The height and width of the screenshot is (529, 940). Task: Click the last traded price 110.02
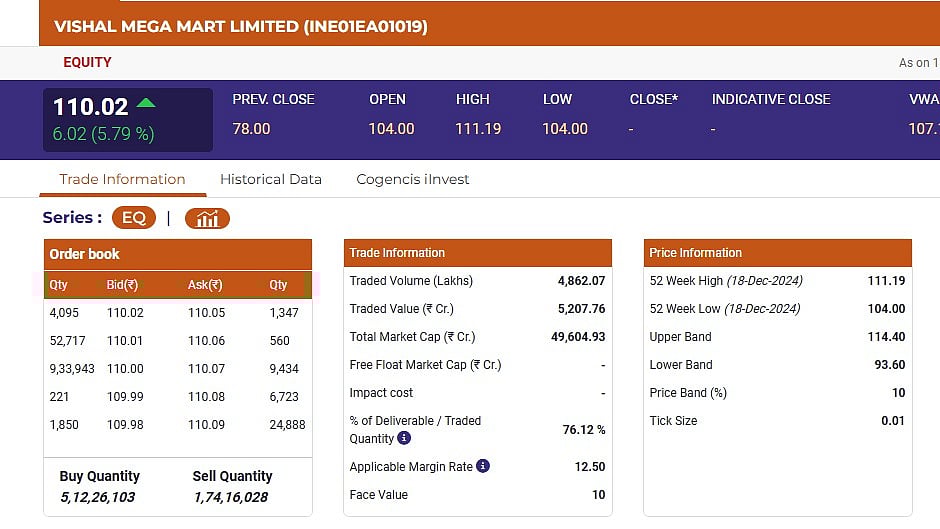(x=91, y=107)
